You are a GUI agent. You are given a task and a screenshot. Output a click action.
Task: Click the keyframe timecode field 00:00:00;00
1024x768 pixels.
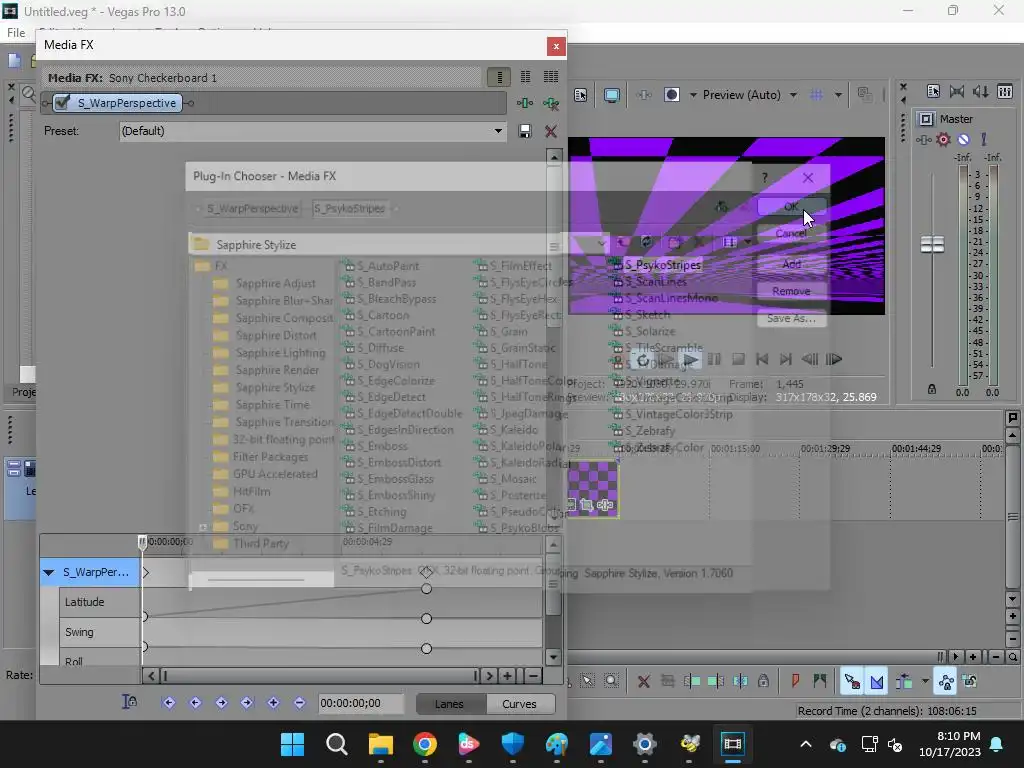(360, 703)
